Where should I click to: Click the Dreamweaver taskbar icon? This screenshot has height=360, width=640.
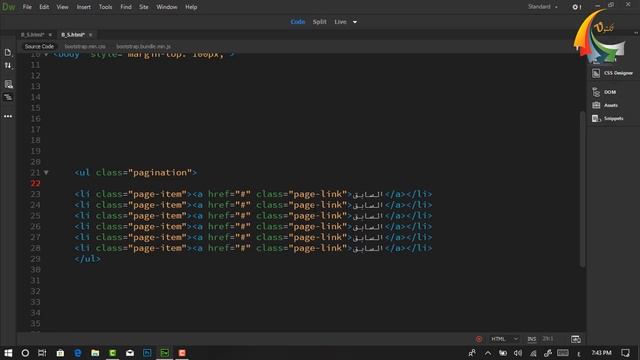tap(164, 353)
